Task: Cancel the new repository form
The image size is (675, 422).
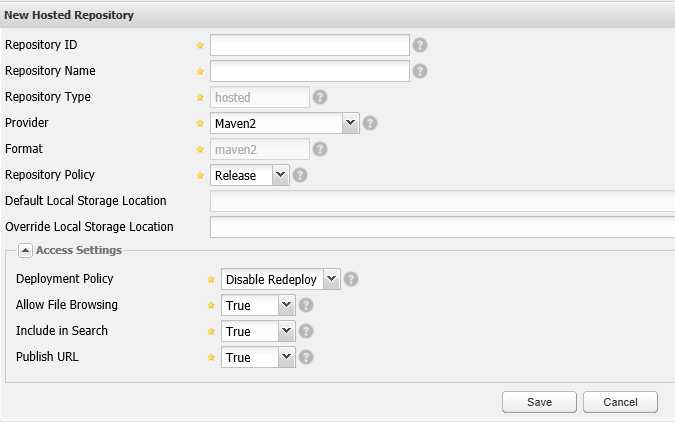Action: pyautogui.click(x=620, y=402)
